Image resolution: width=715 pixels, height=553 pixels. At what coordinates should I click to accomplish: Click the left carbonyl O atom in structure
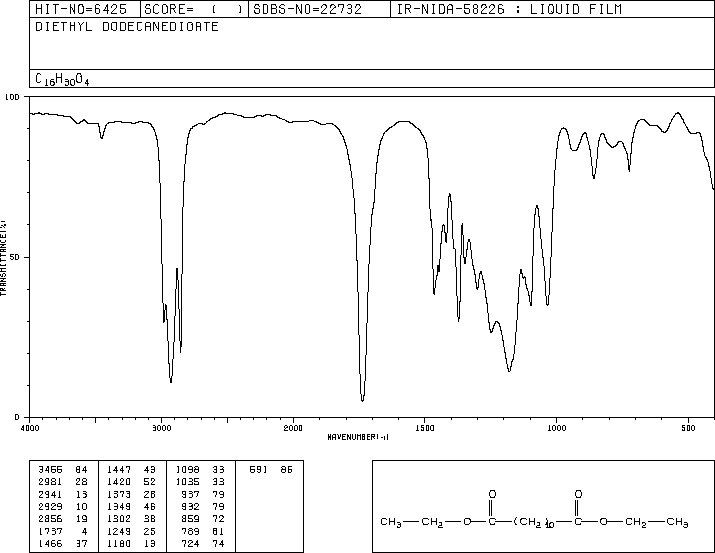point(492,494)
